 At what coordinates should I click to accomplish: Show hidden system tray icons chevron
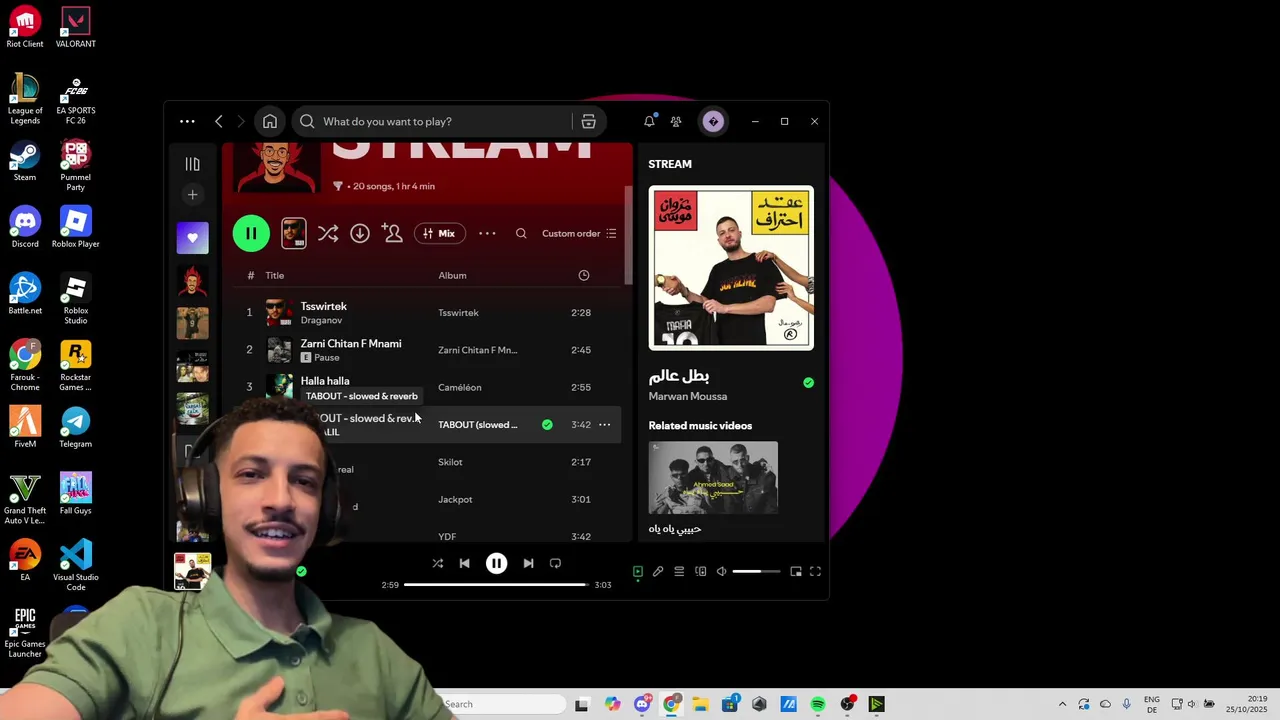(1062, 704)
